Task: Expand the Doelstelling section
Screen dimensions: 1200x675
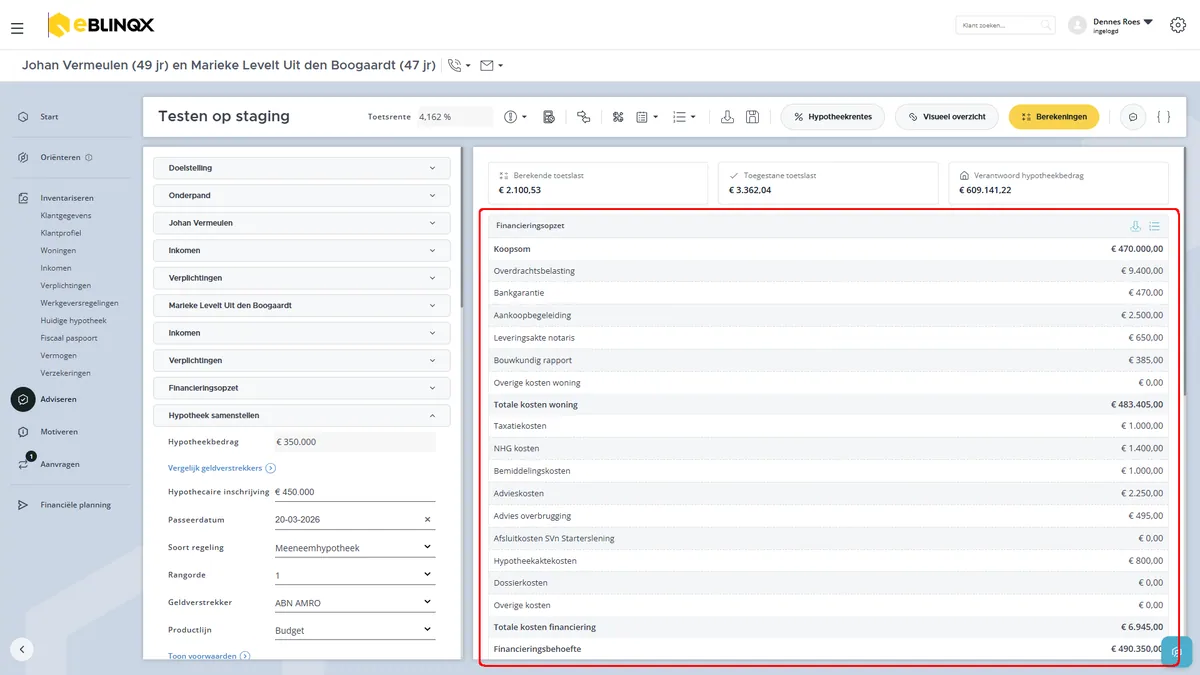Action: [x=302, y=168]
